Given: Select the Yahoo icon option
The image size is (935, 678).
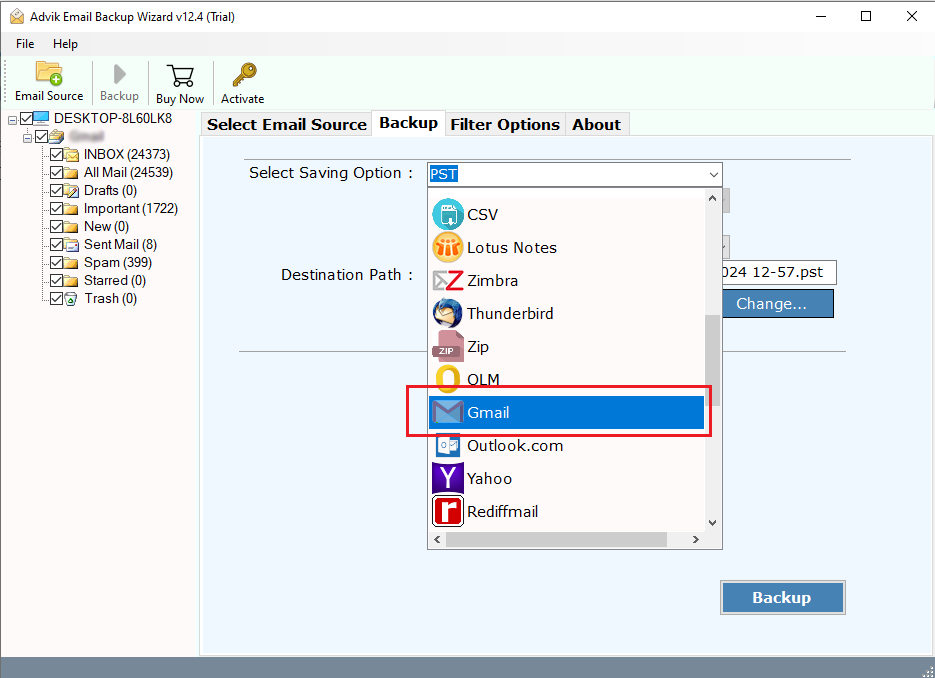Looking at the screenshot, I should click(x=447, y=478).
